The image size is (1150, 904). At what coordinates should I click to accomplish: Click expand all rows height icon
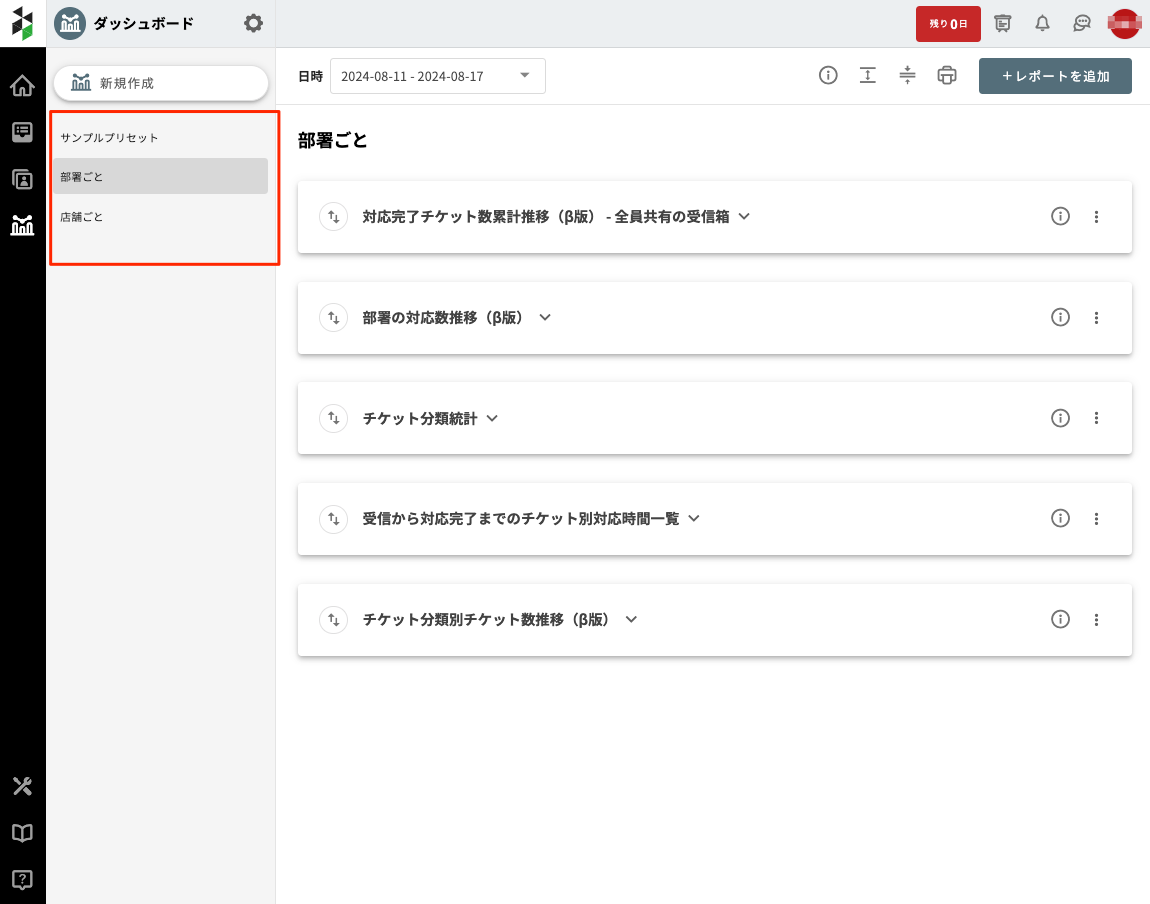pos(868,76)
